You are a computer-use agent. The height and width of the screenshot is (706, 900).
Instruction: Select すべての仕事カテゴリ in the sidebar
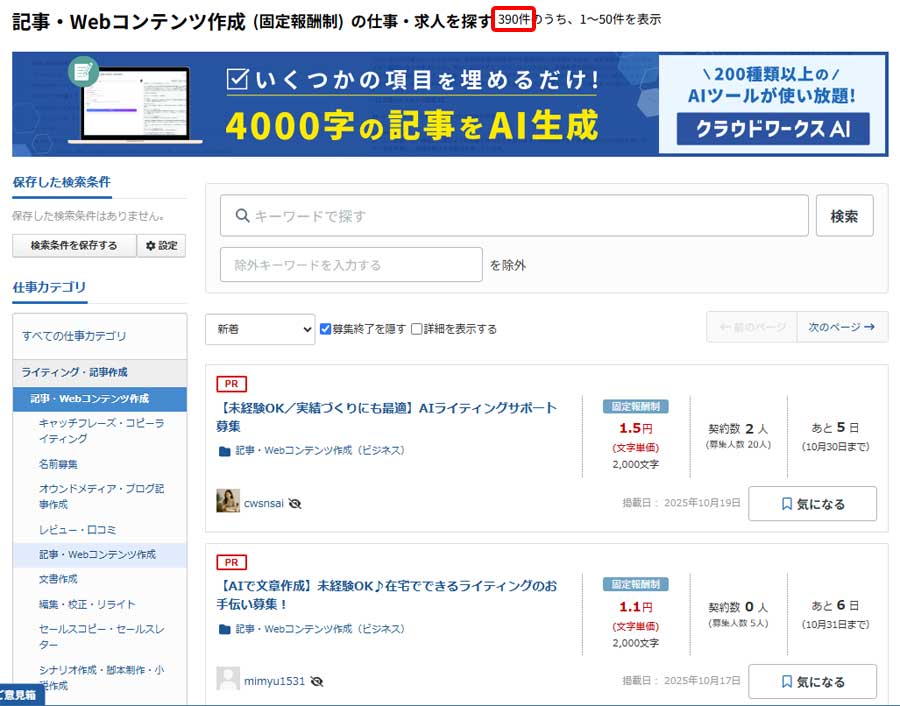coord(75,336)
